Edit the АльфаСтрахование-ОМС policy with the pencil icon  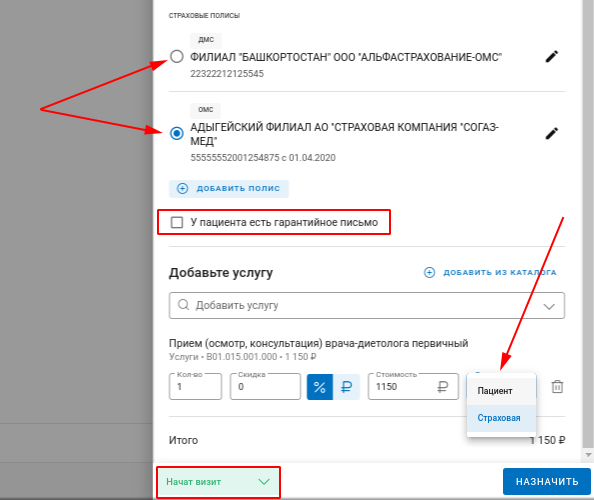click(552, 56)
